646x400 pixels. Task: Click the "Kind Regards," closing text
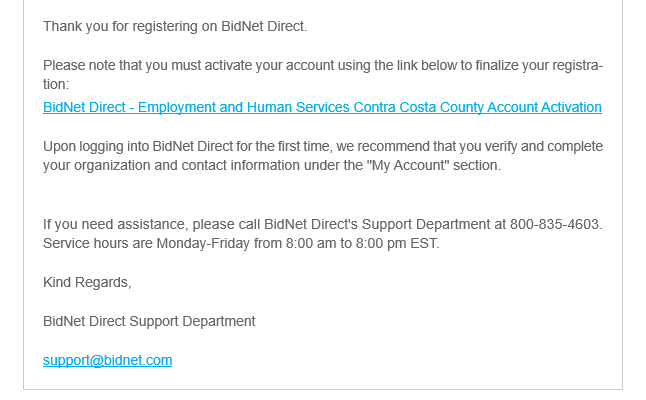[87, 282]
